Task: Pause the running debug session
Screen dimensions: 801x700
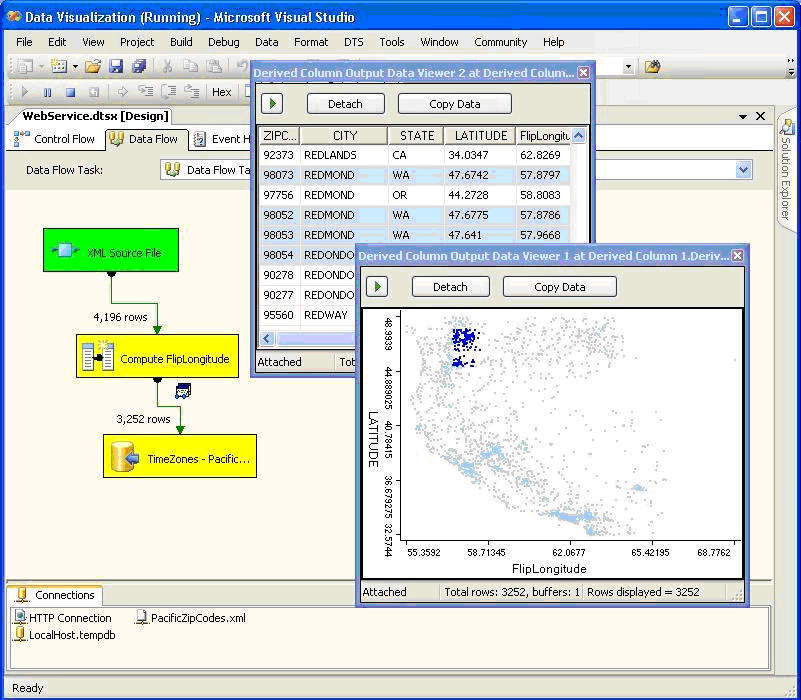Action: 47,92
